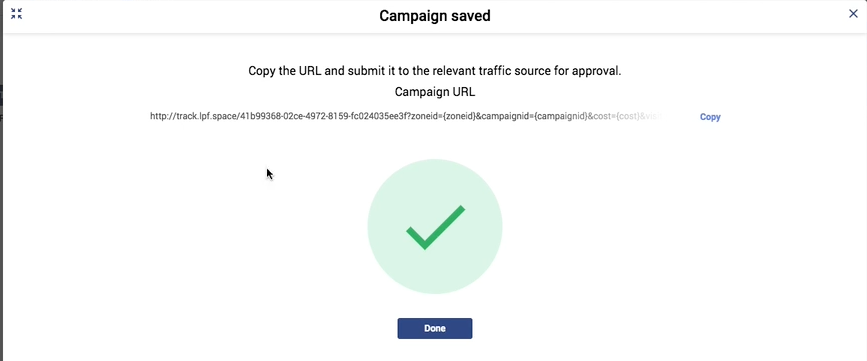The height and width of the screenshot is (361, 867).
Task: Click inside the campaign URL text field
Action: (406, 116)
